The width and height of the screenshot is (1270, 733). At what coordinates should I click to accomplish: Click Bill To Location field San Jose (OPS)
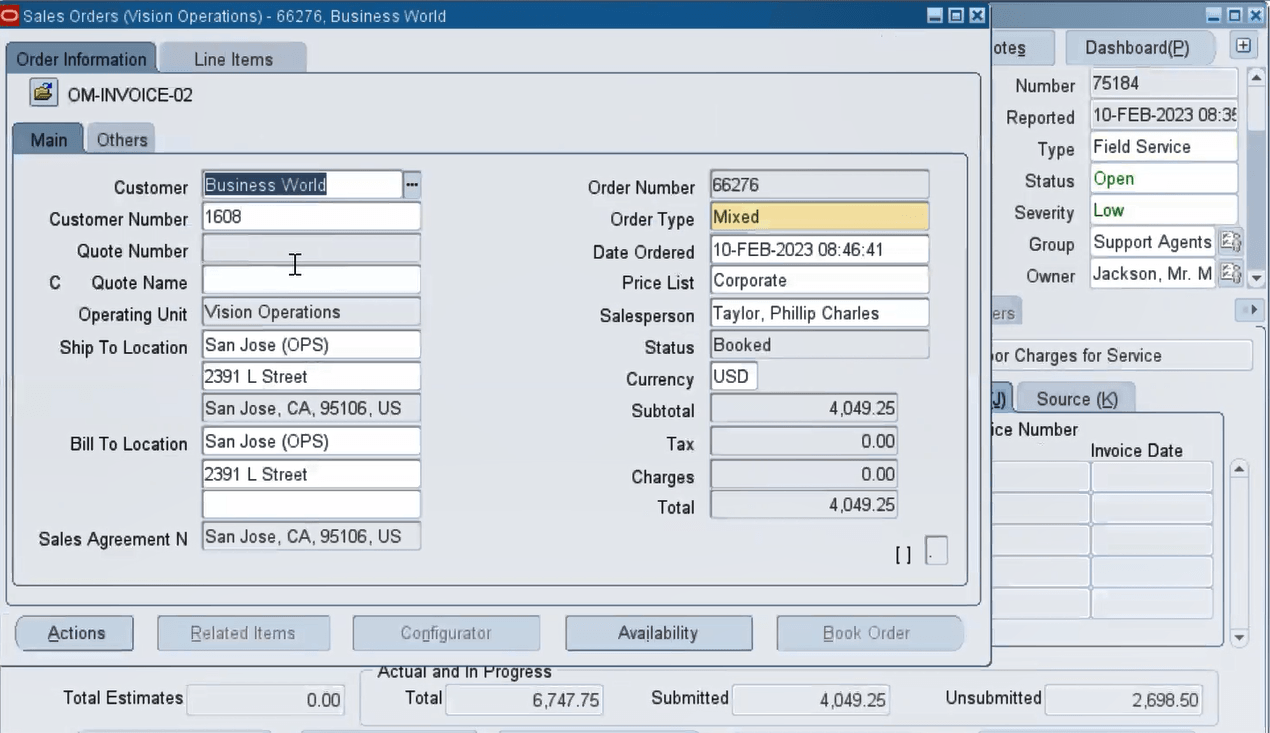(x=311, y=441)
